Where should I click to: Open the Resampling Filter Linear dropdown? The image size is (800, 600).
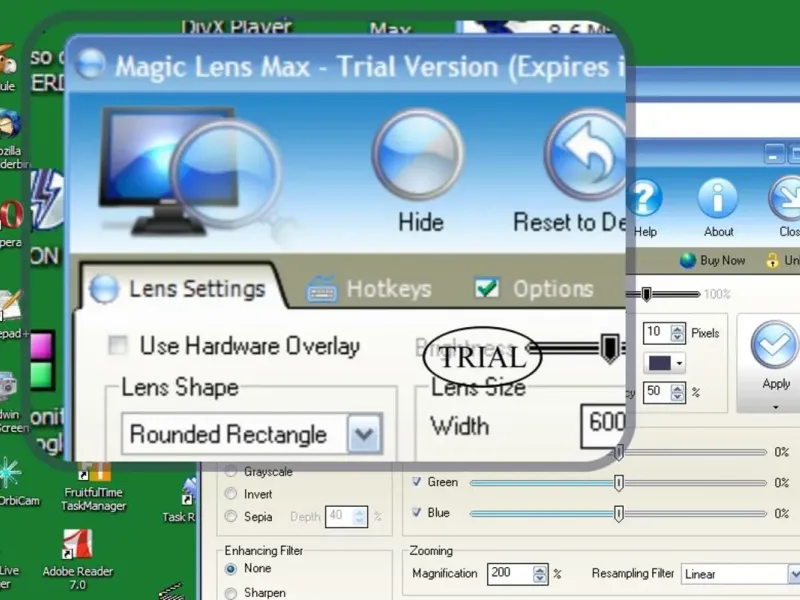point(794,574)
